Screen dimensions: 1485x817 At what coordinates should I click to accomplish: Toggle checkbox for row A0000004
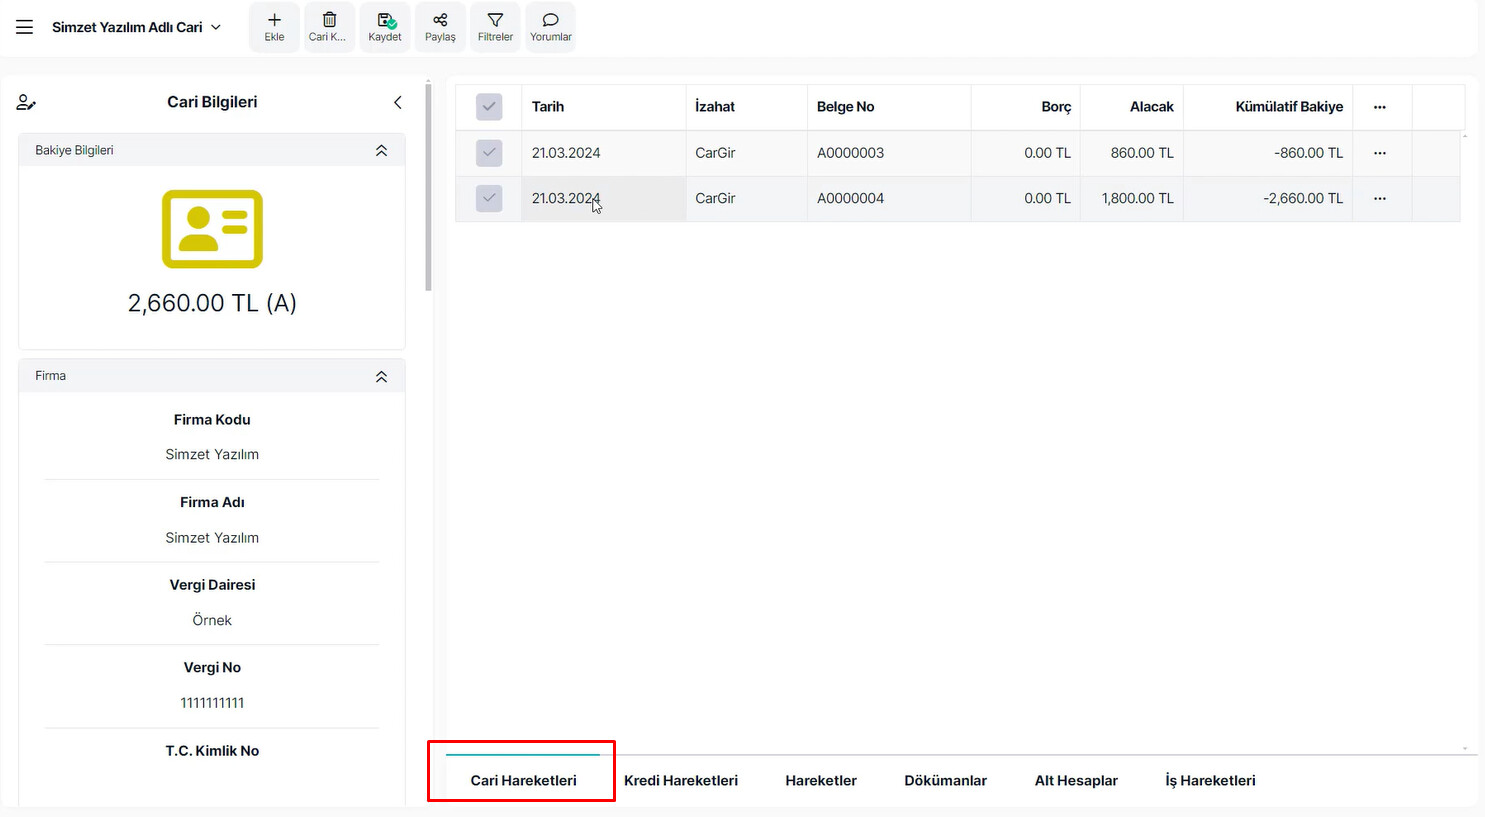[x=489, y=198]
